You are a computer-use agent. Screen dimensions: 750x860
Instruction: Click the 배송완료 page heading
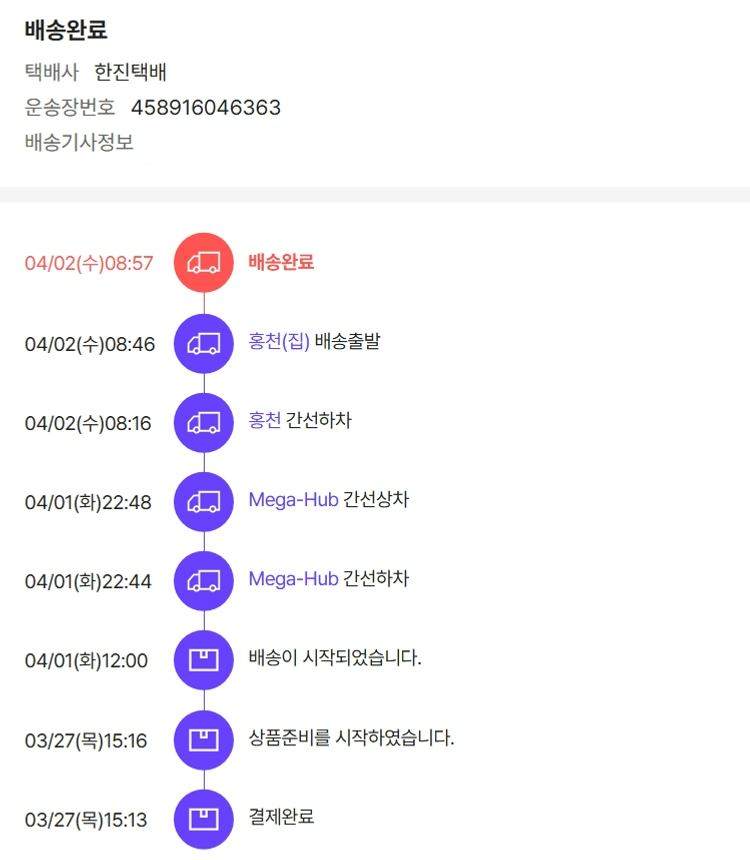66,30
